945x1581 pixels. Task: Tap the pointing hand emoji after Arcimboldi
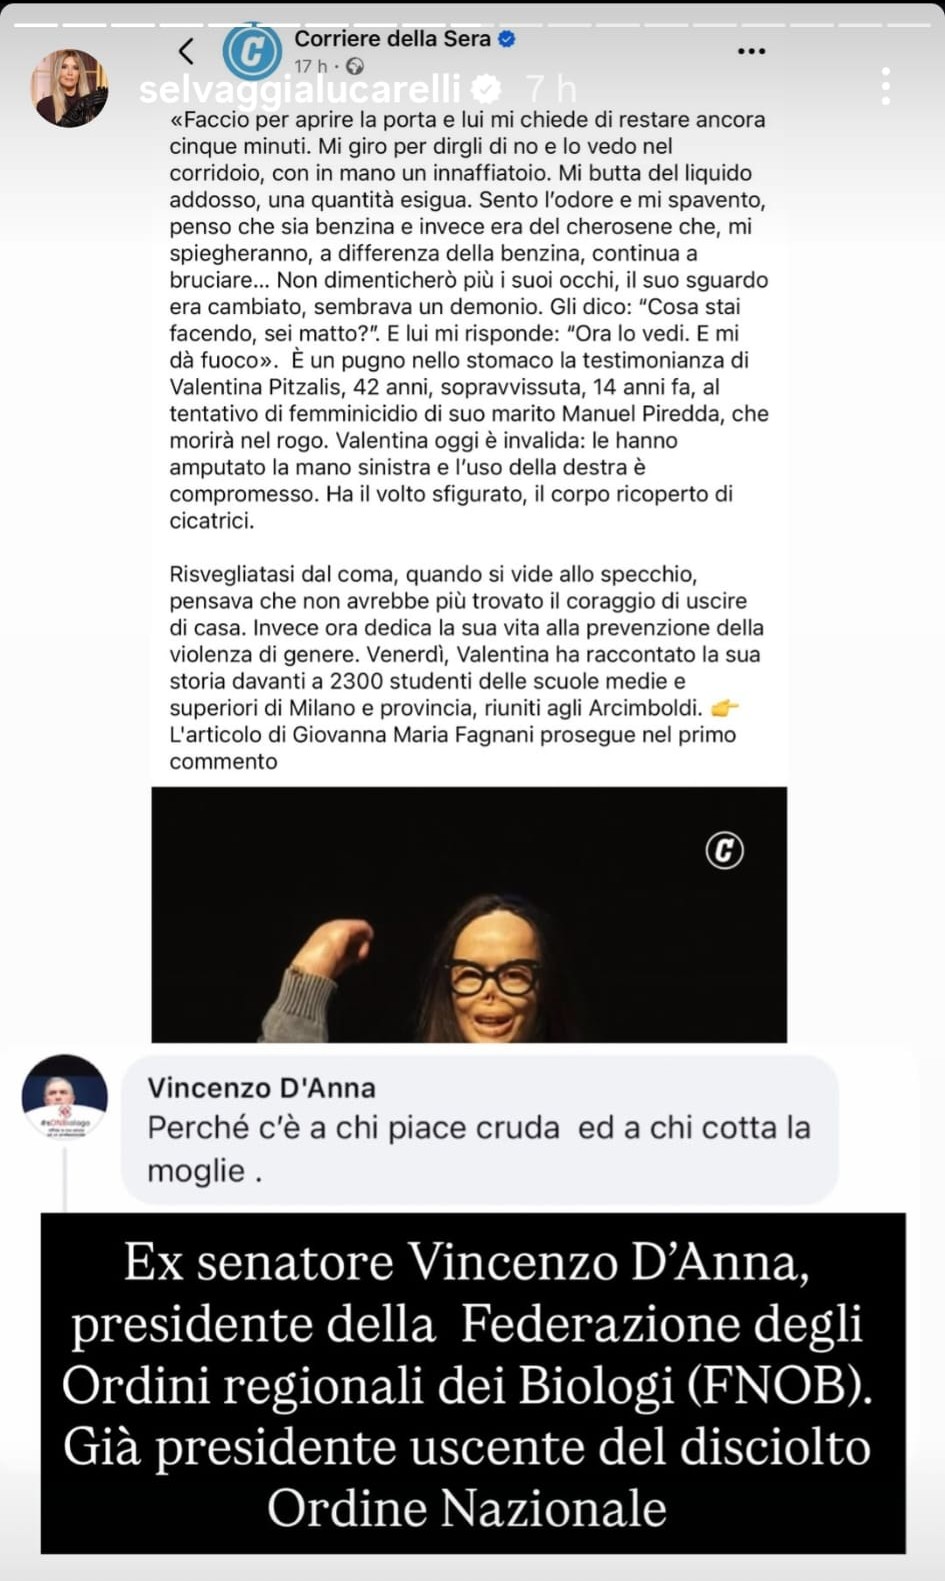(x=724, y=708)
